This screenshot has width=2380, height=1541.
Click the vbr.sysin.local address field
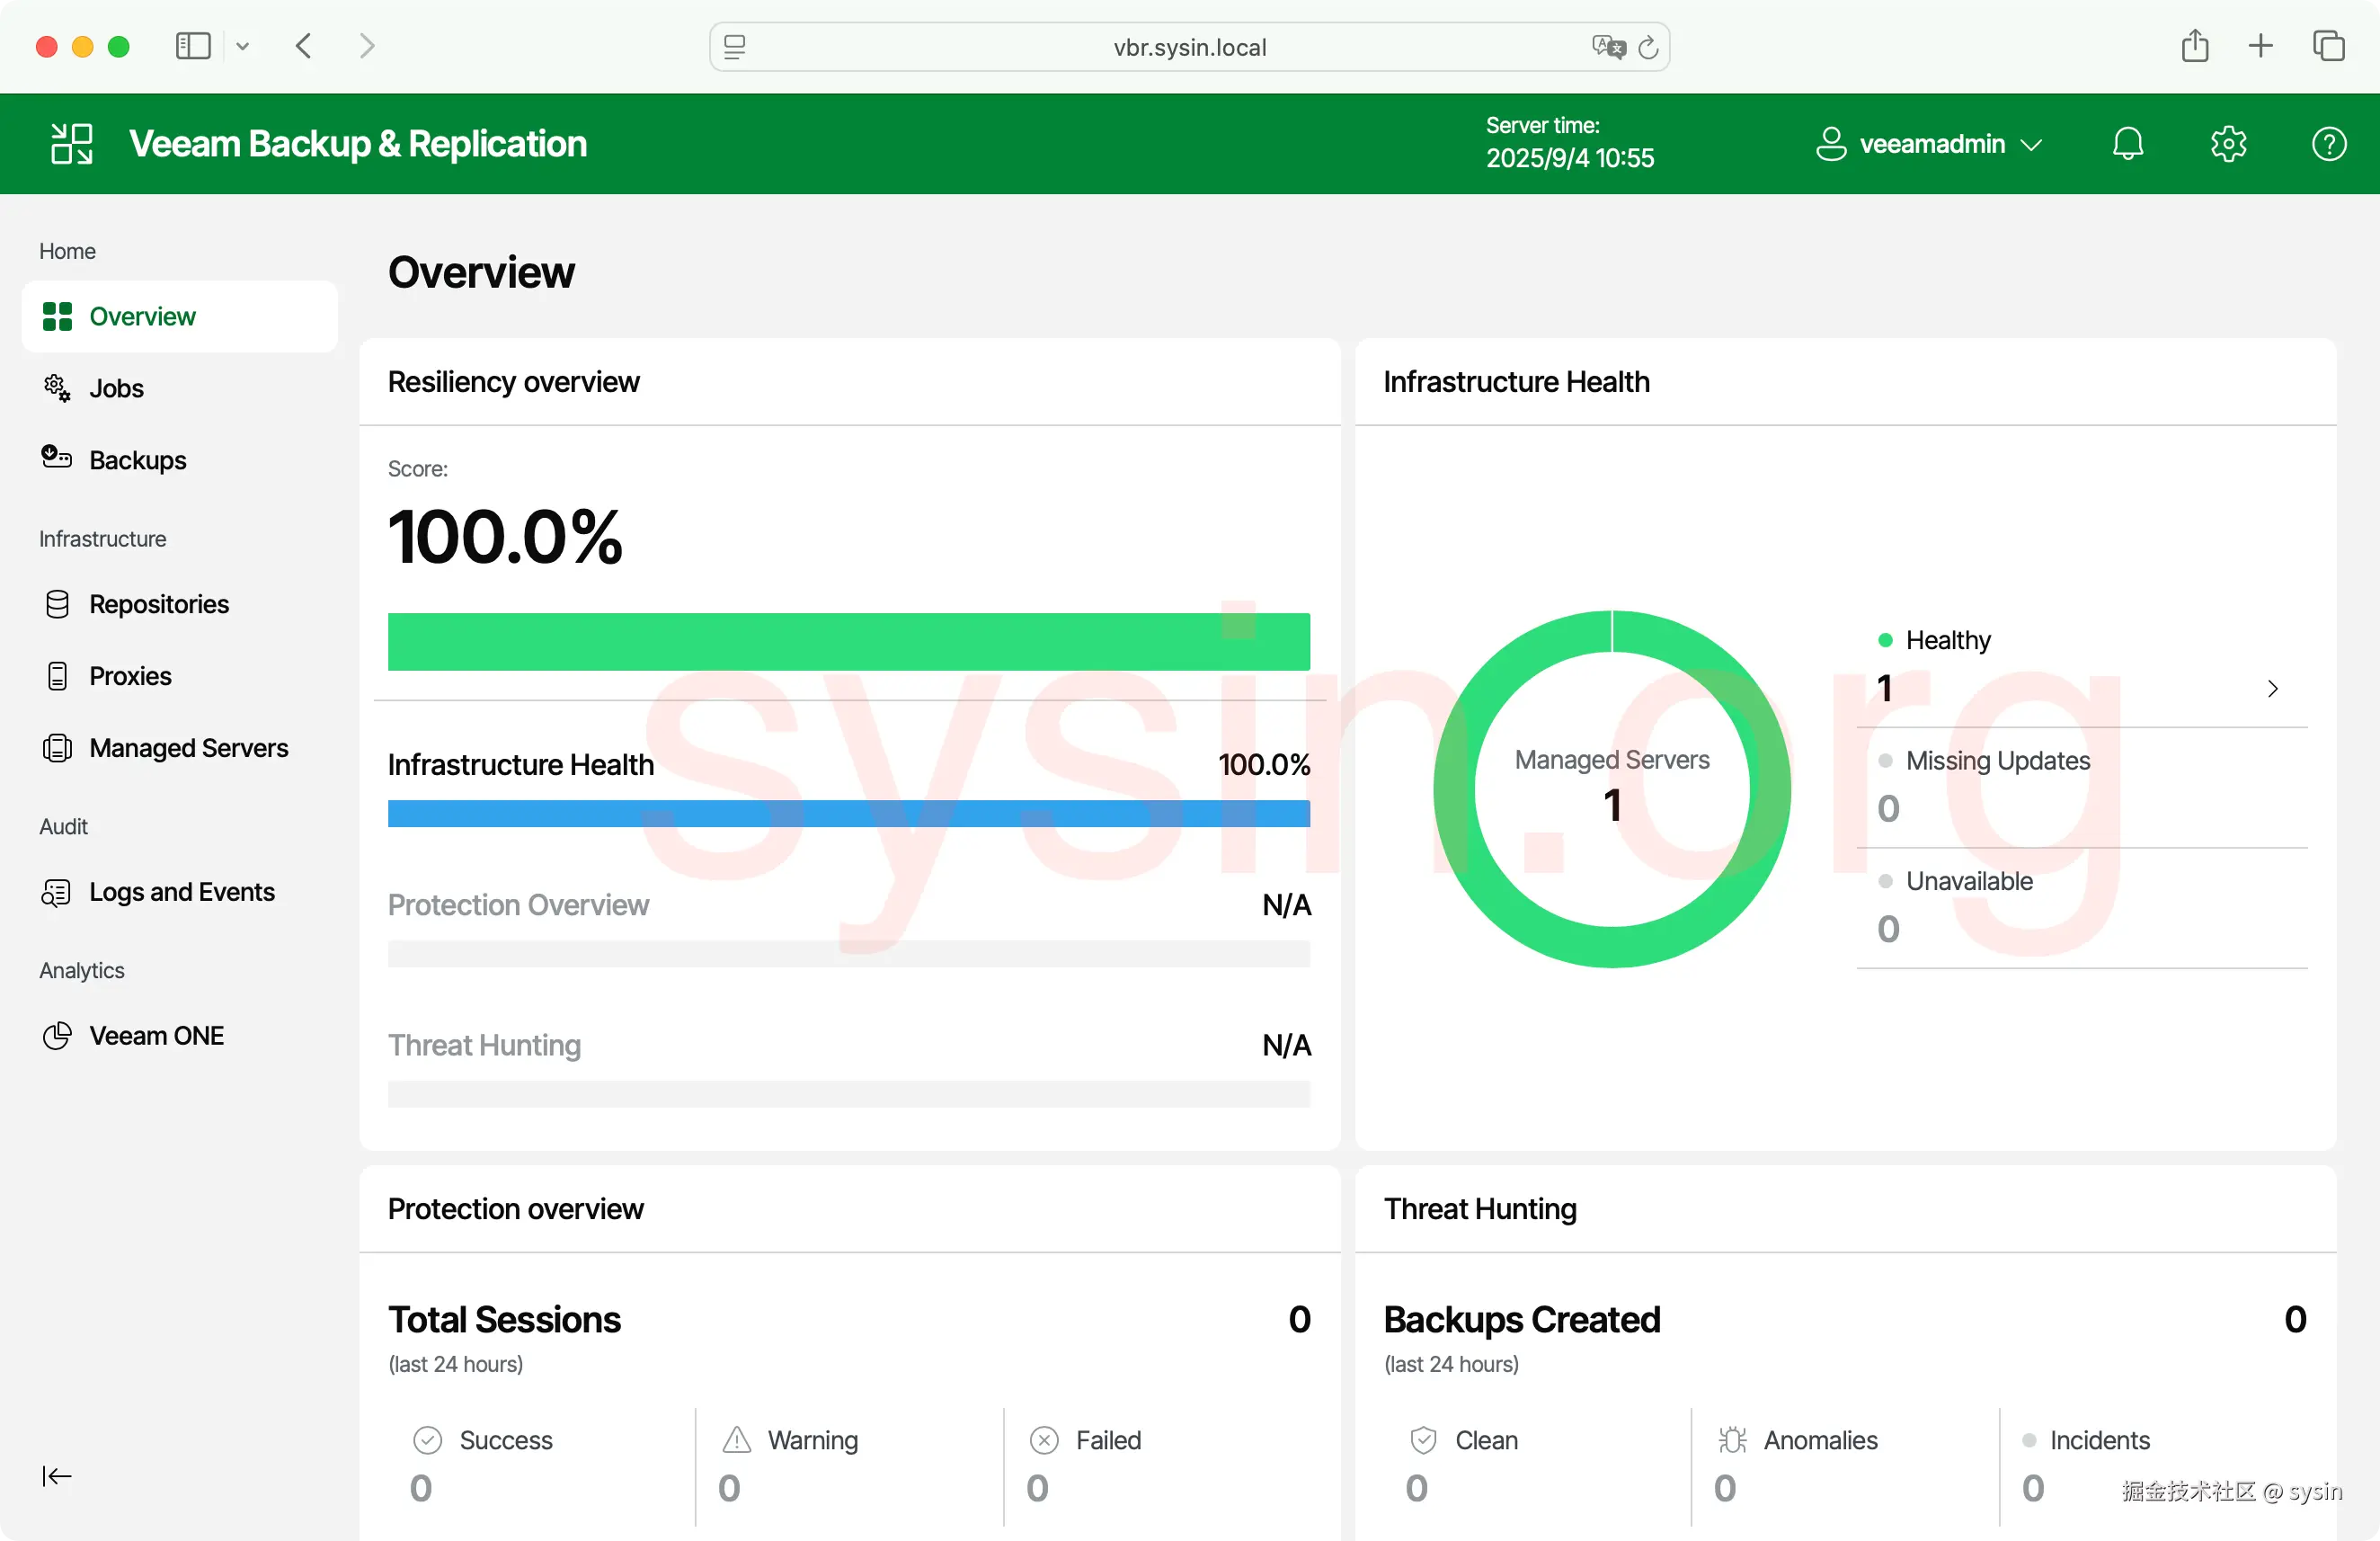[1189, 47]
